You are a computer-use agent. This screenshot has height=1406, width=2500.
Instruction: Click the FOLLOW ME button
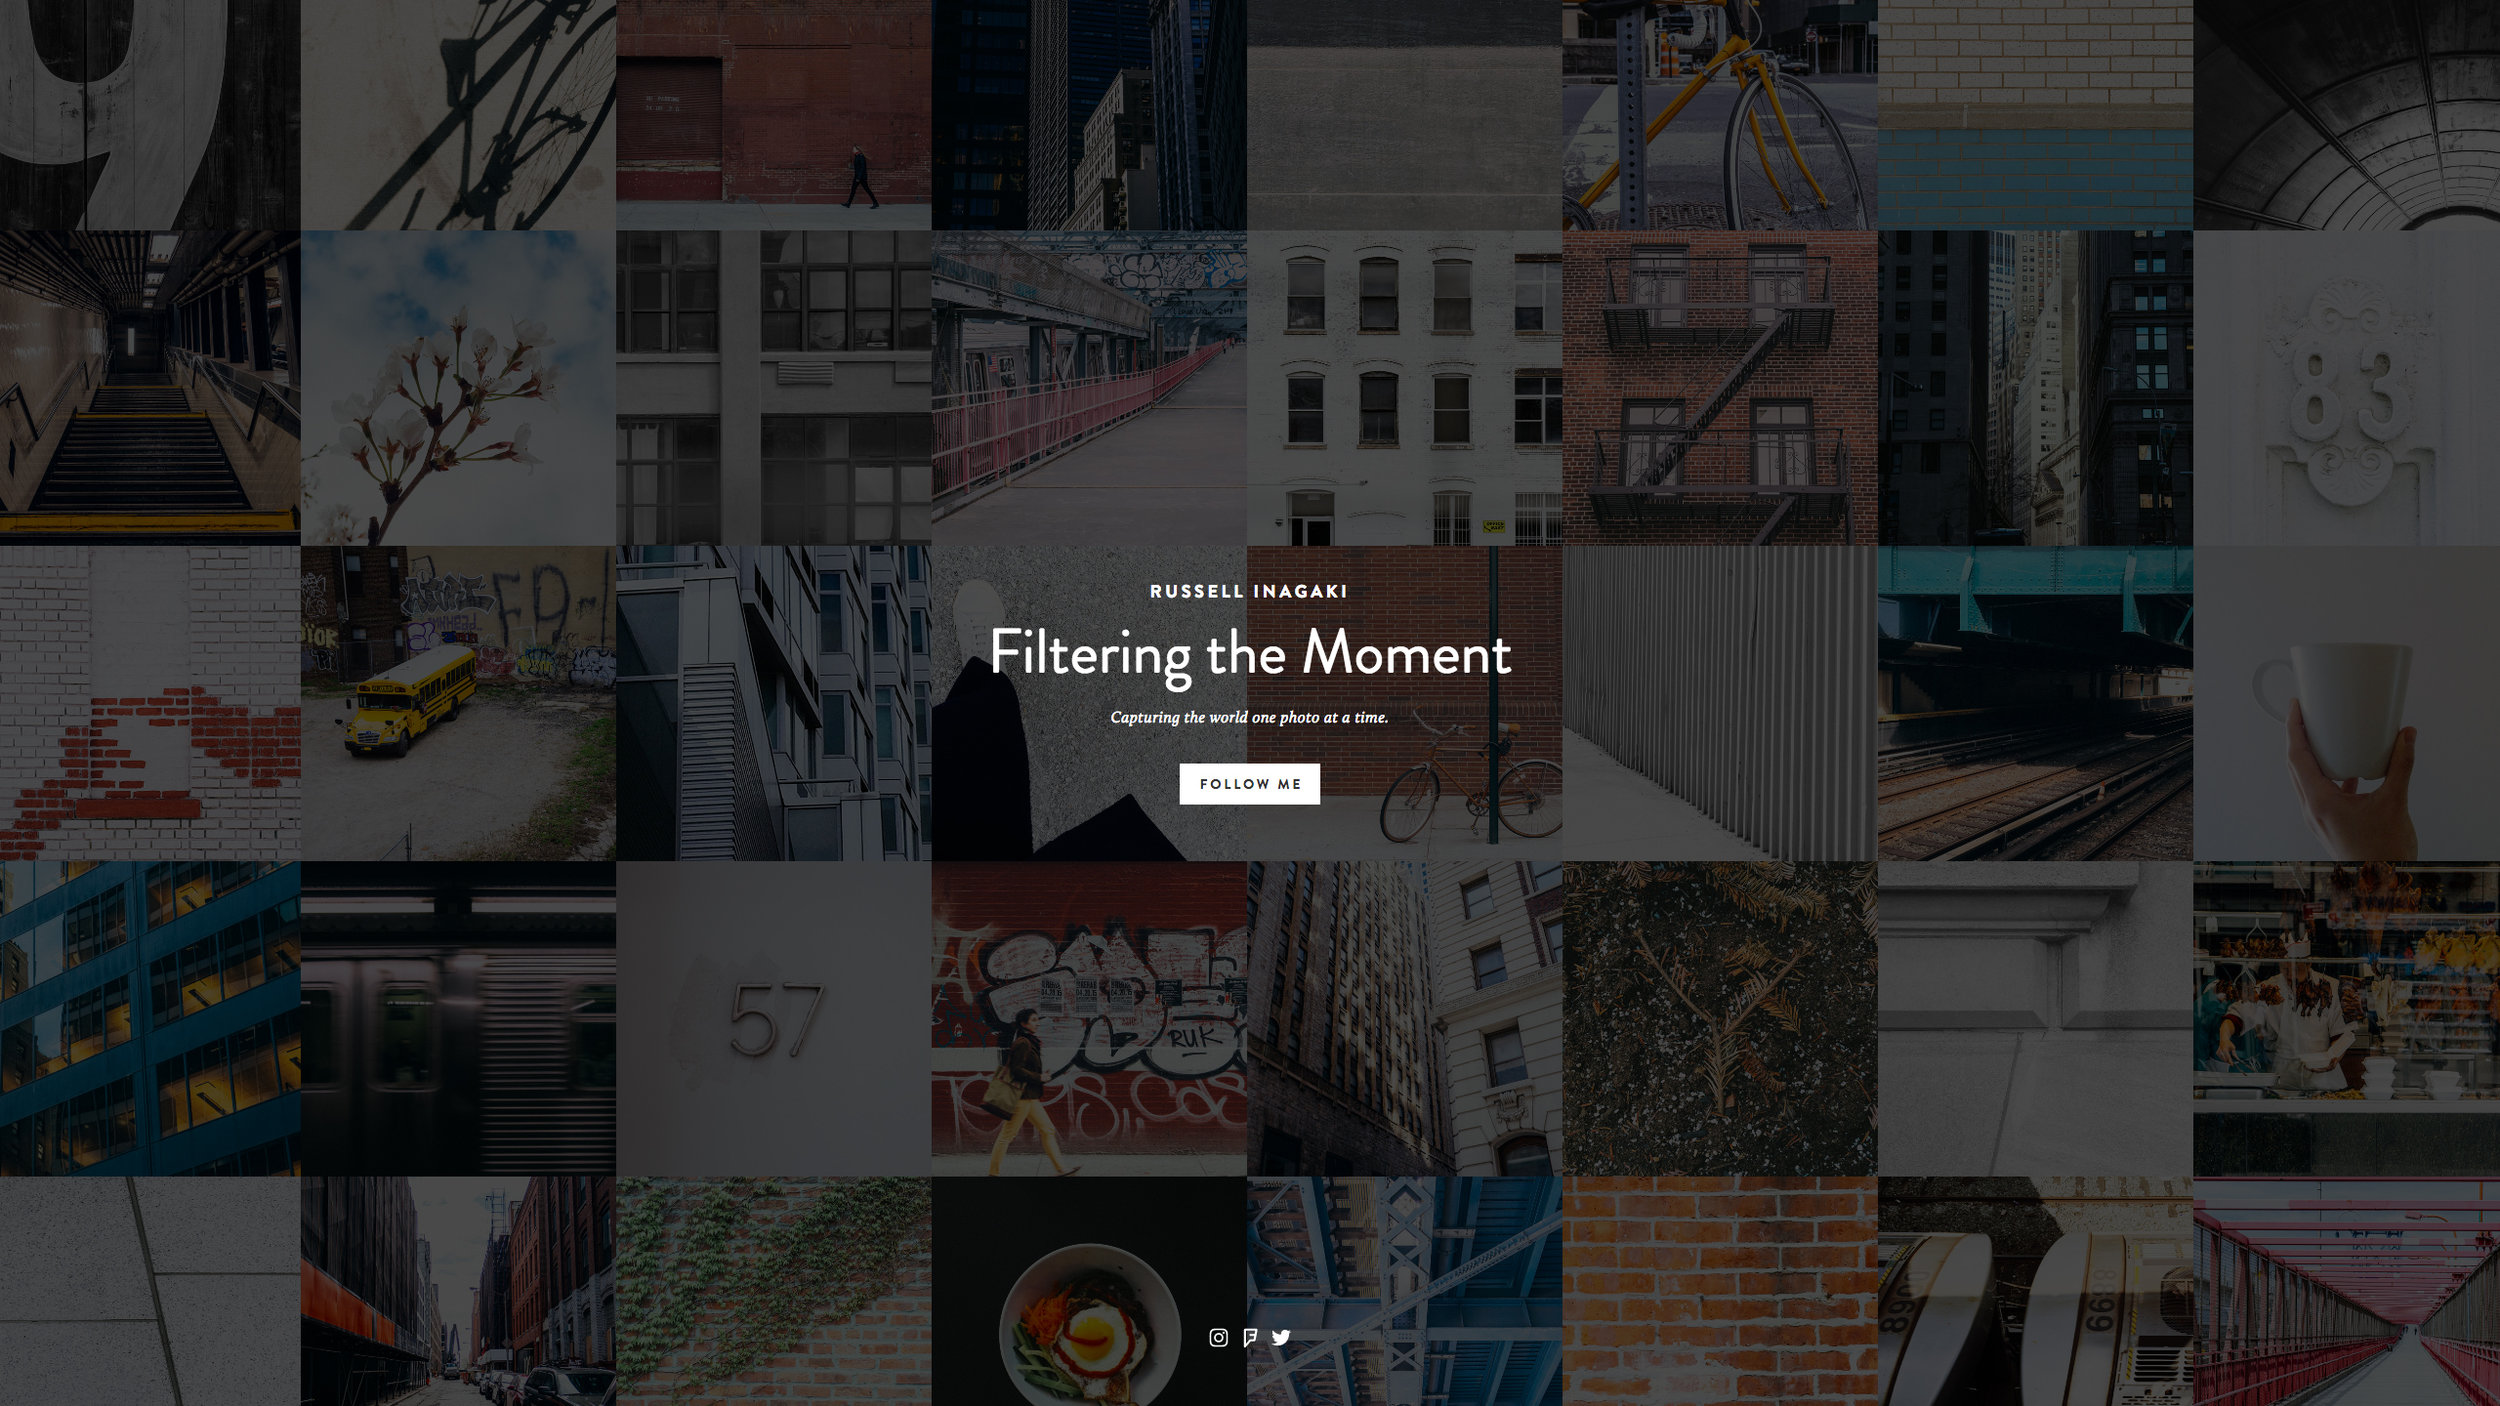(1249, 784)
